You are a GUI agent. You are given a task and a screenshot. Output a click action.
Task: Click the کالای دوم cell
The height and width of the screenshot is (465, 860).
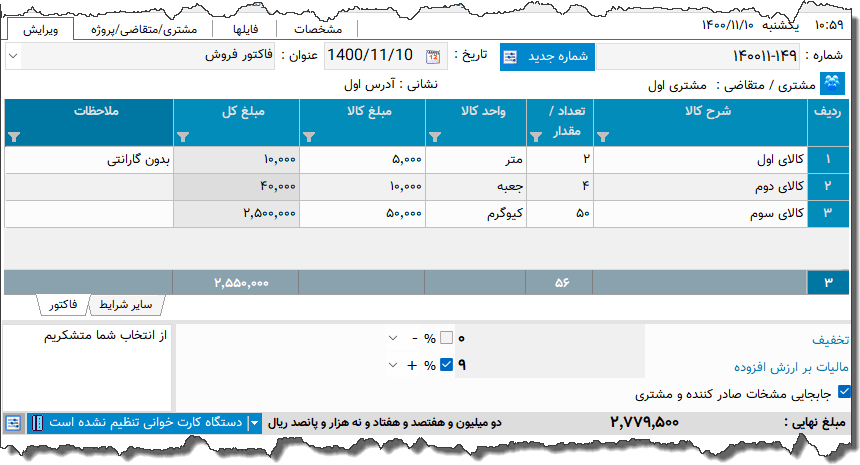tap(700, 186)
